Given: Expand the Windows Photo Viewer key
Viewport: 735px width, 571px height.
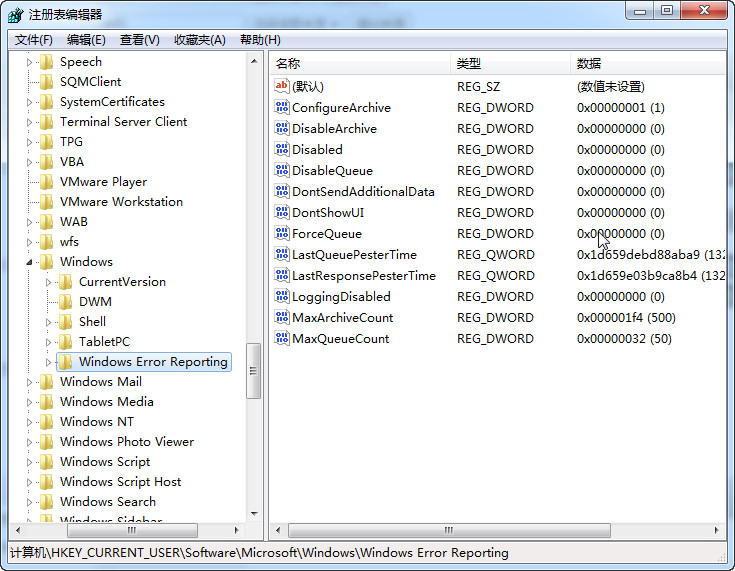Looking at the screenshot, I should tap(29, 442).
